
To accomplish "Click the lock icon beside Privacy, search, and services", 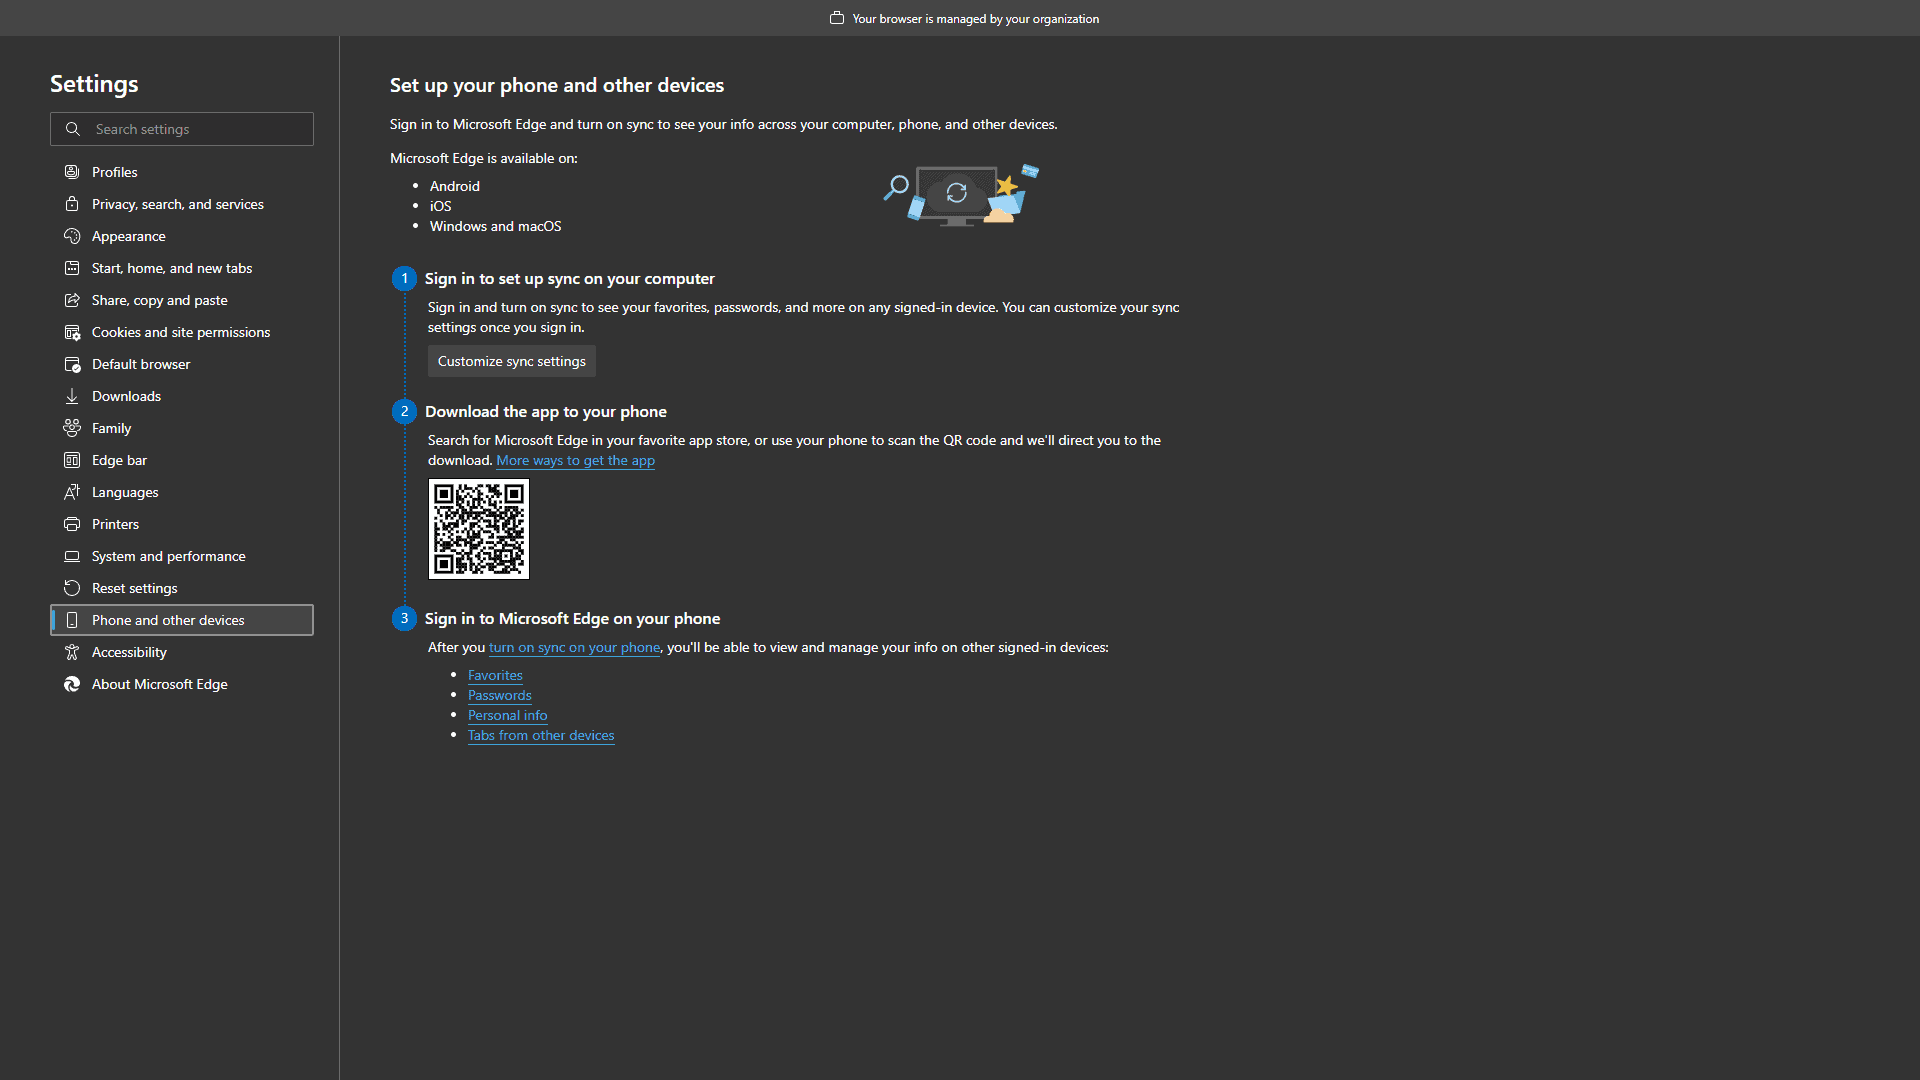I will 72,204.
